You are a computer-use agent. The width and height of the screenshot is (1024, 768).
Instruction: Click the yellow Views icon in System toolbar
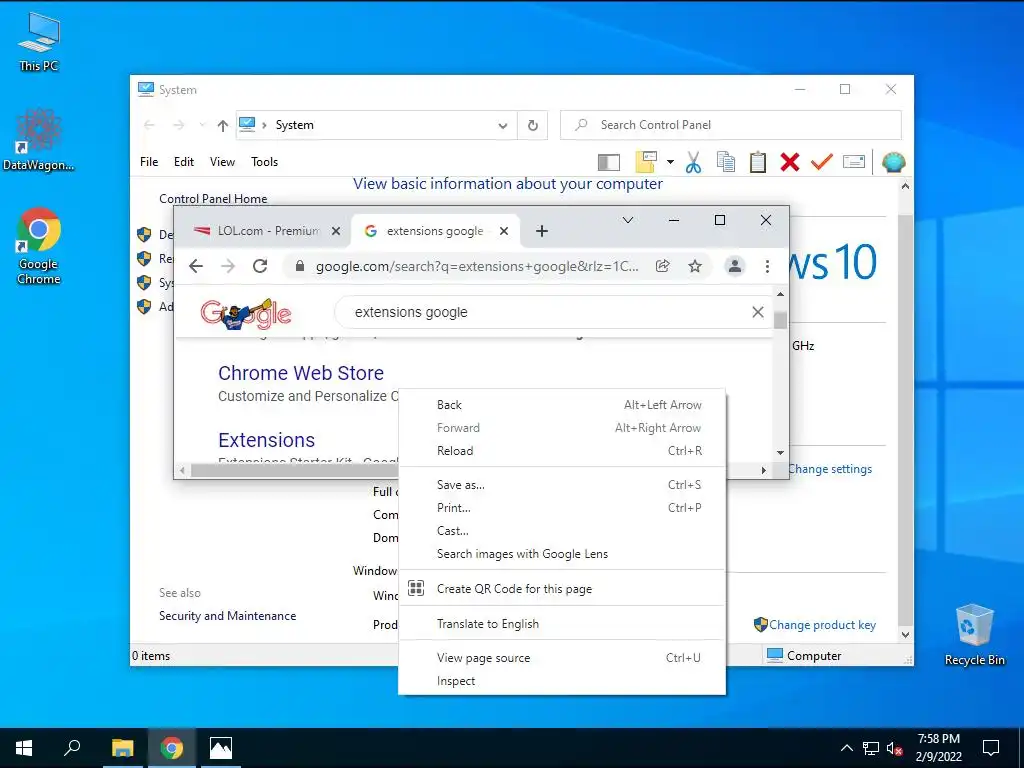pyautogui.click(x=646, y=161)
